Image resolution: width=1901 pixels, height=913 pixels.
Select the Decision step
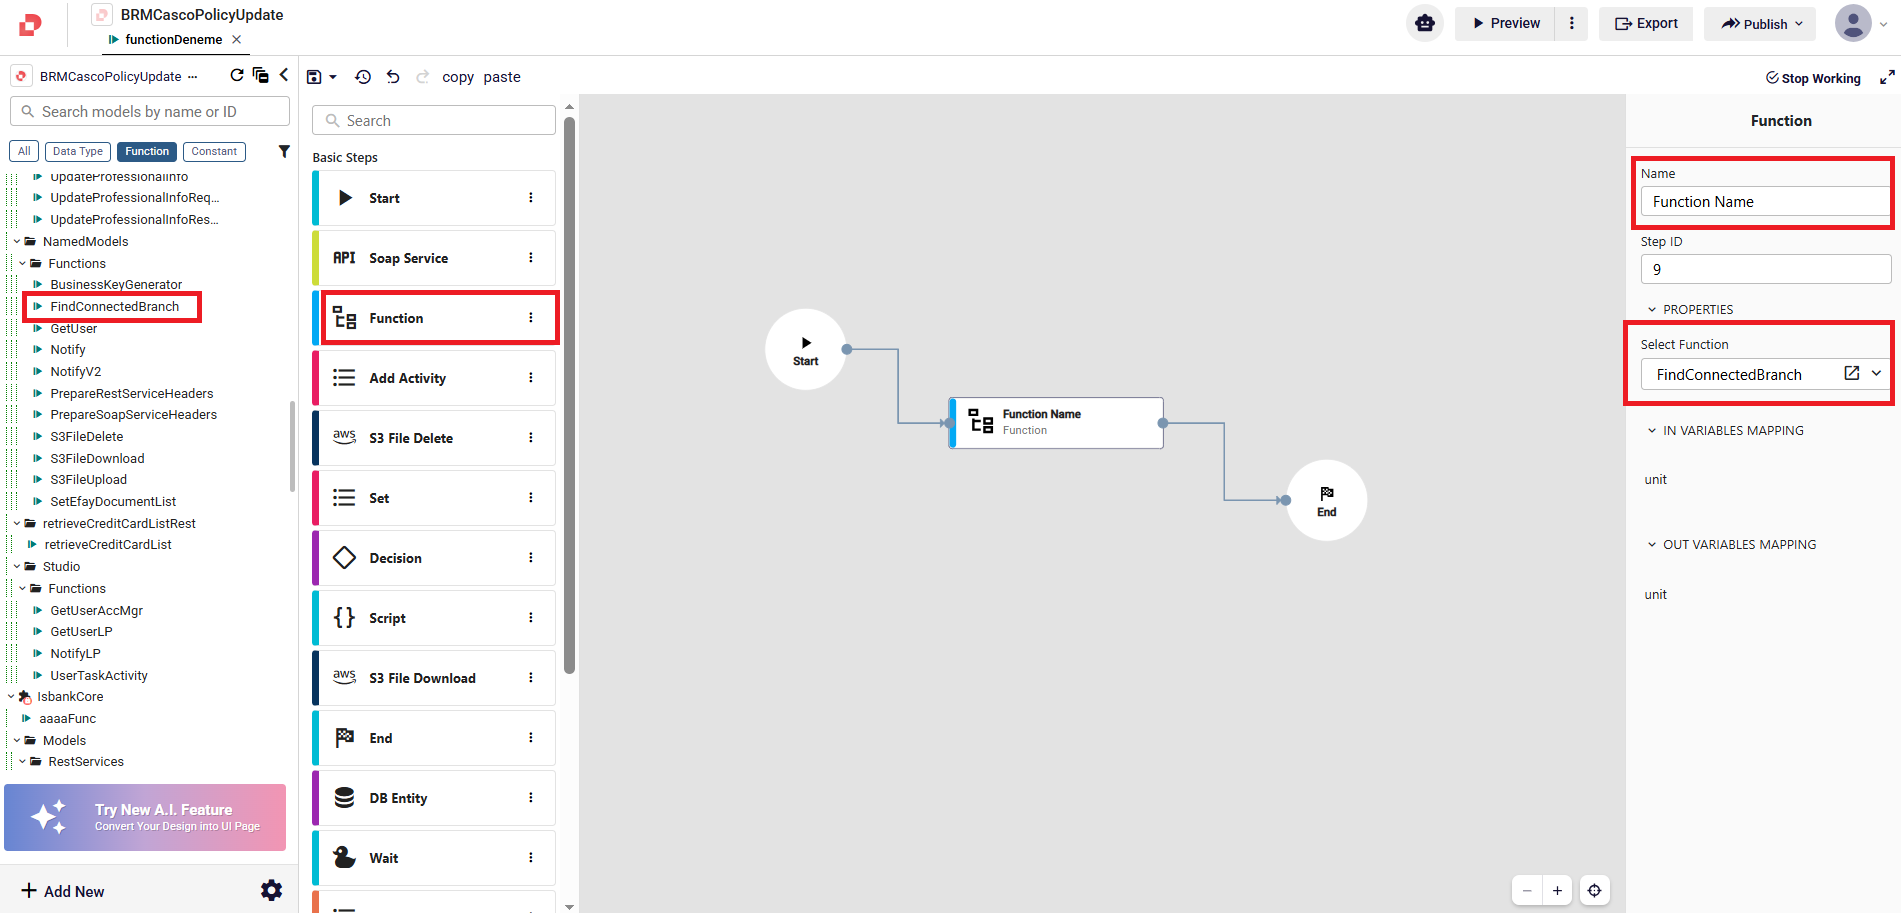click(433, 558)
